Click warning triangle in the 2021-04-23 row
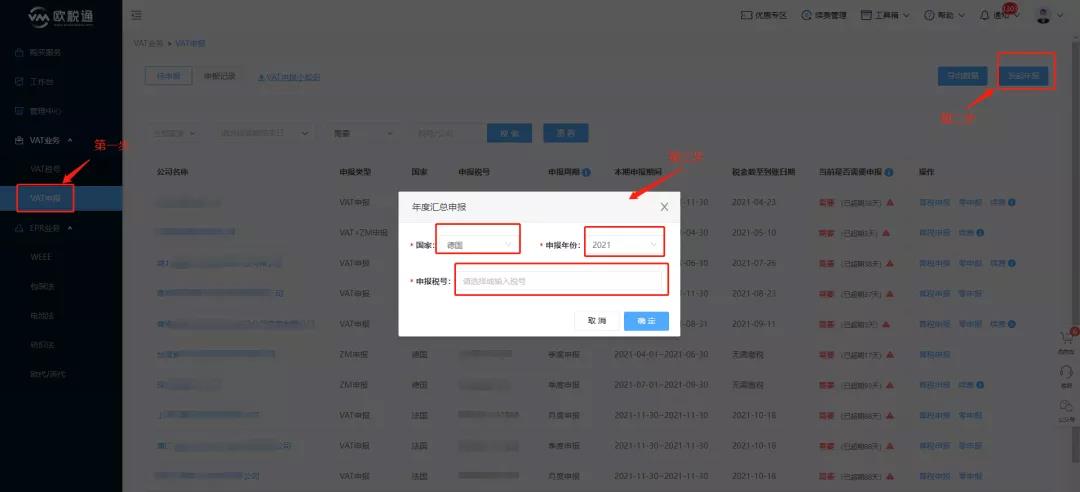 tap(890, 203)
